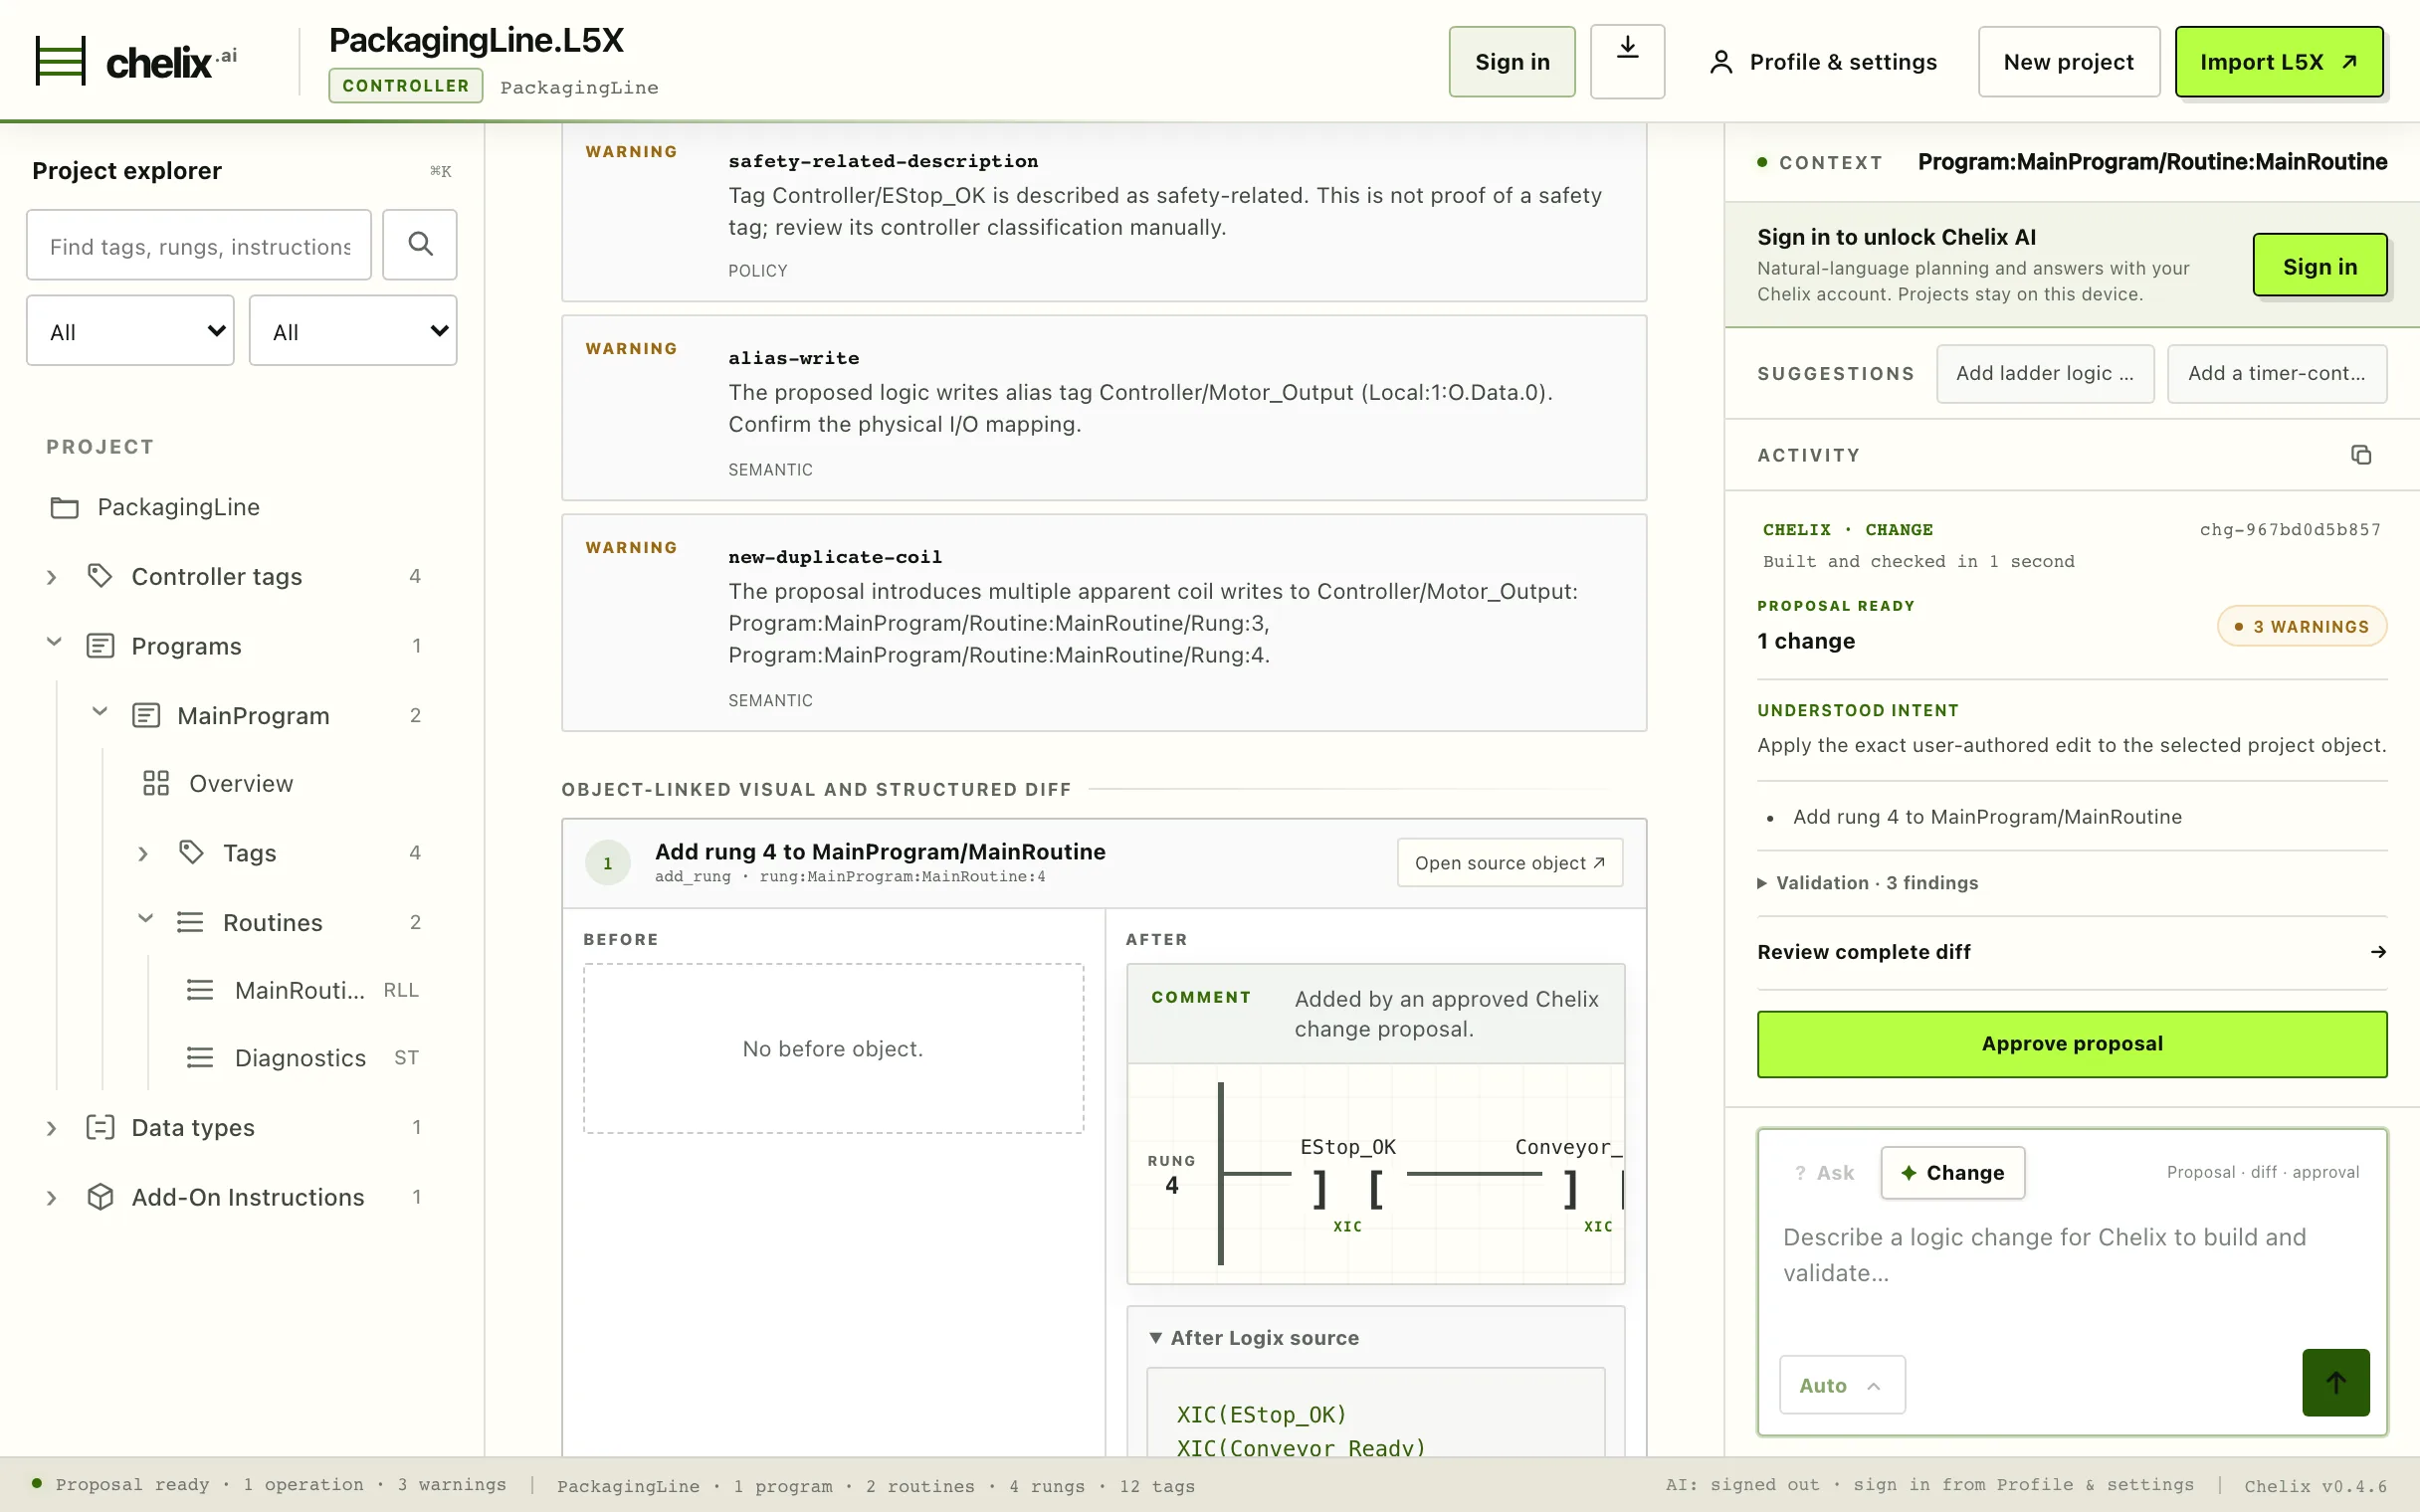This screenshot has height=1512, width=2420.
Task: Choose Add a timer-cont... suggestion chip
Action: 2277,374
